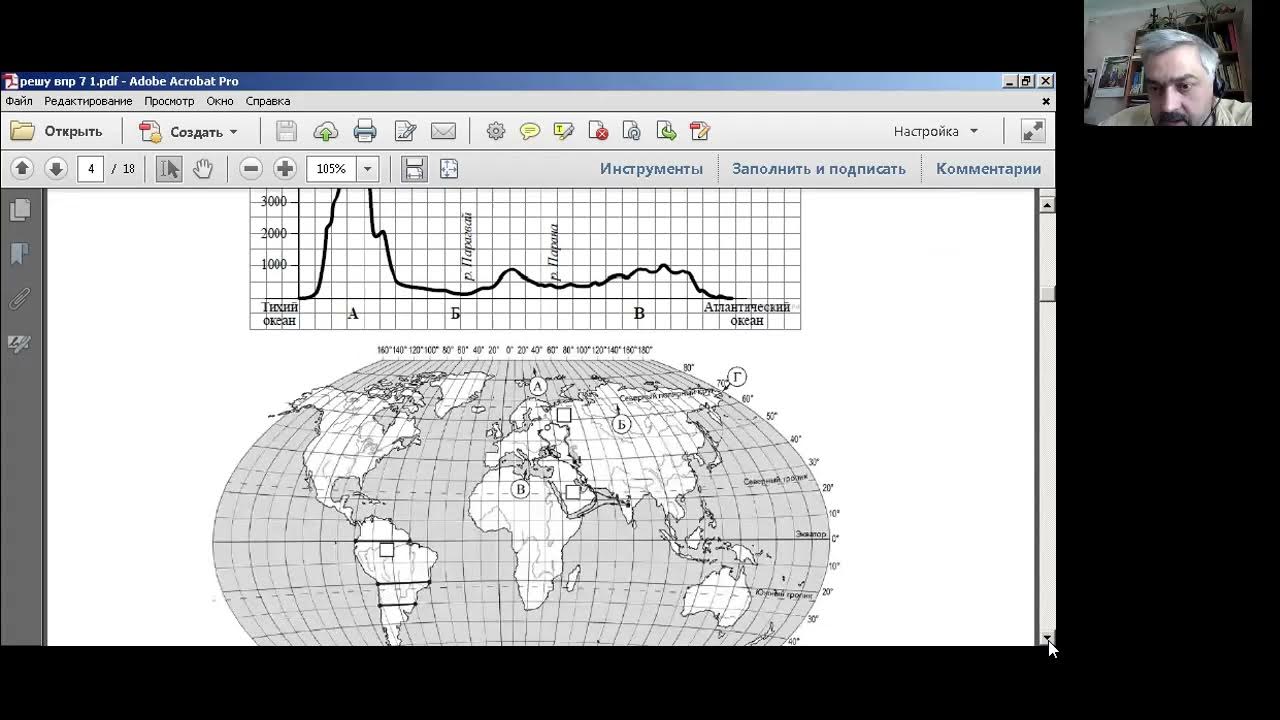This screenshot has width=1280, height=720.
Task: Click the fit width scrolling icon
Action: pos(414,169)
